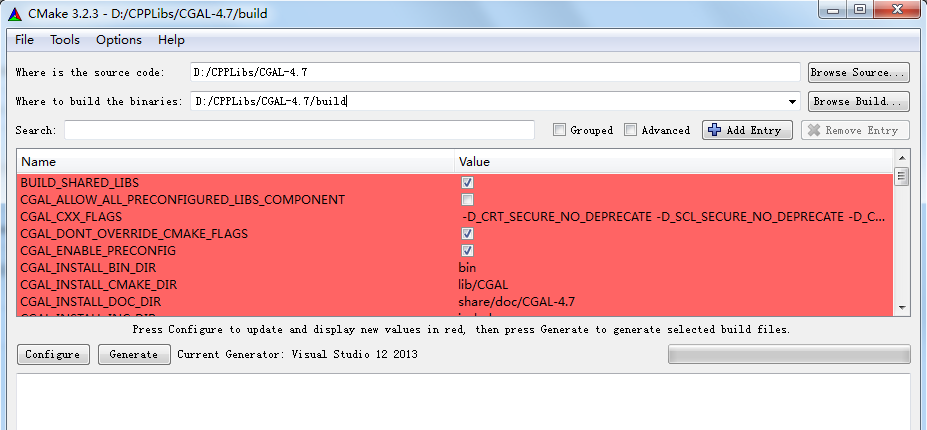927x430 pixels.
Task: Check CGAL_ALLOW_ALL_PRECONFIGURED_LIBS_COMPONENT checkbox
Action: click(468, 199)
